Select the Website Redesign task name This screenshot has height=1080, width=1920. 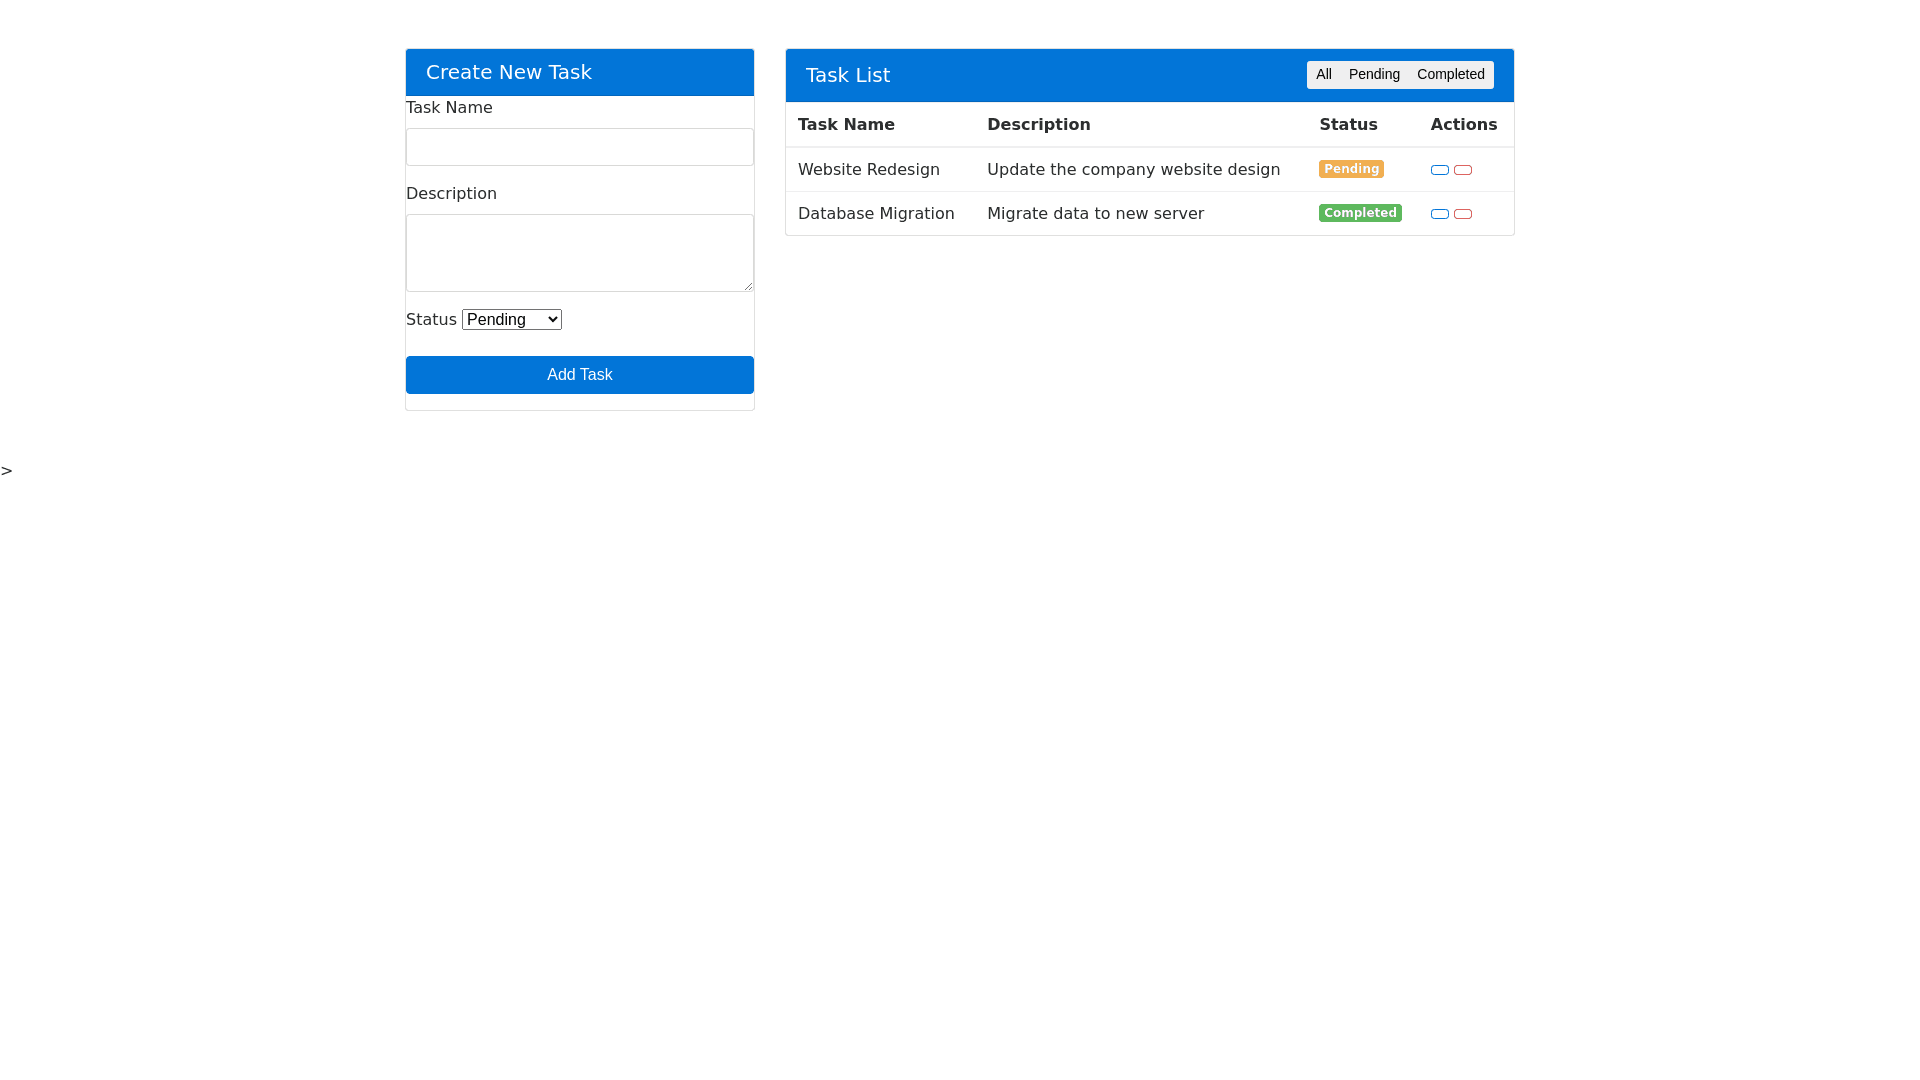click(868, 170)
